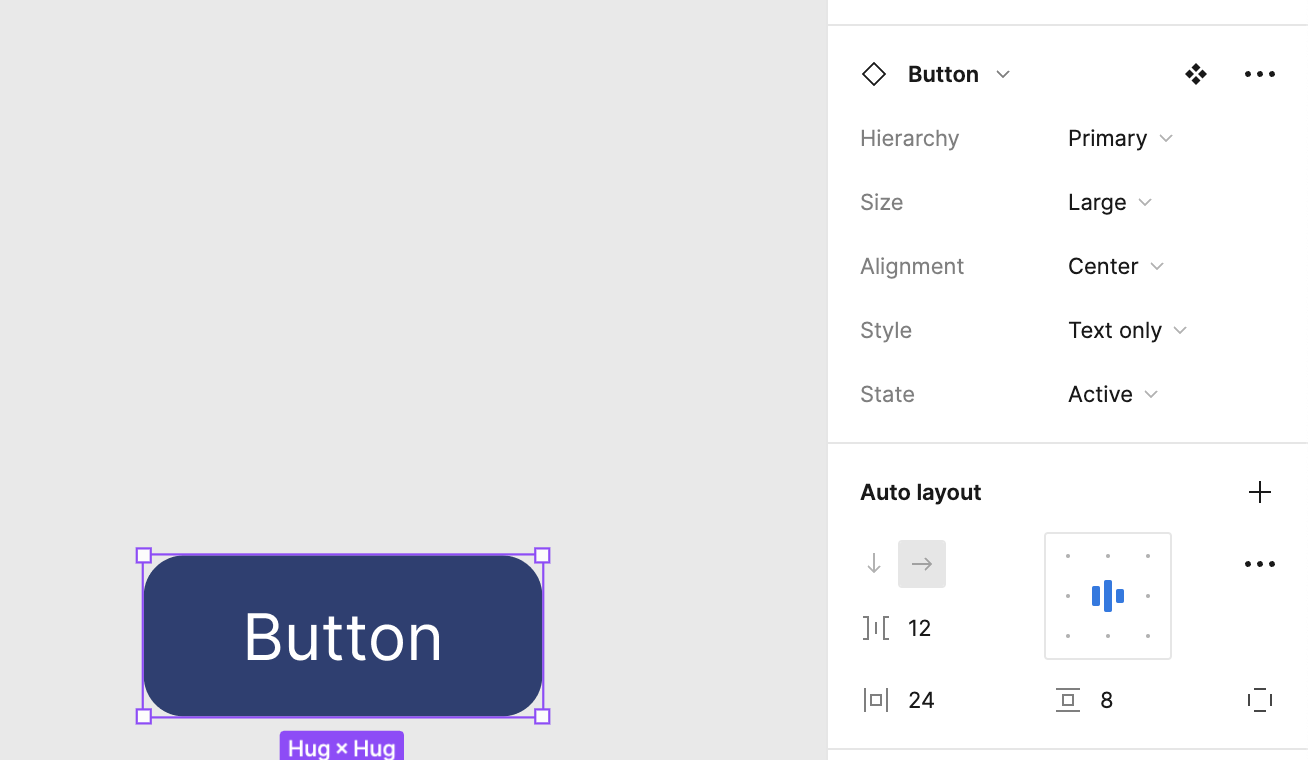
Task: Open the State Active dropdown
Action: [x=1113, y=394]
